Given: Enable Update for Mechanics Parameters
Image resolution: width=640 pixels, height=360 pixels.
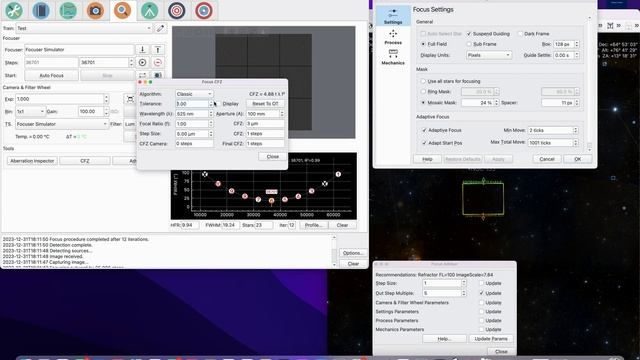Looking at the screenshot, I should pyautogui.click(x=482, y=329).
